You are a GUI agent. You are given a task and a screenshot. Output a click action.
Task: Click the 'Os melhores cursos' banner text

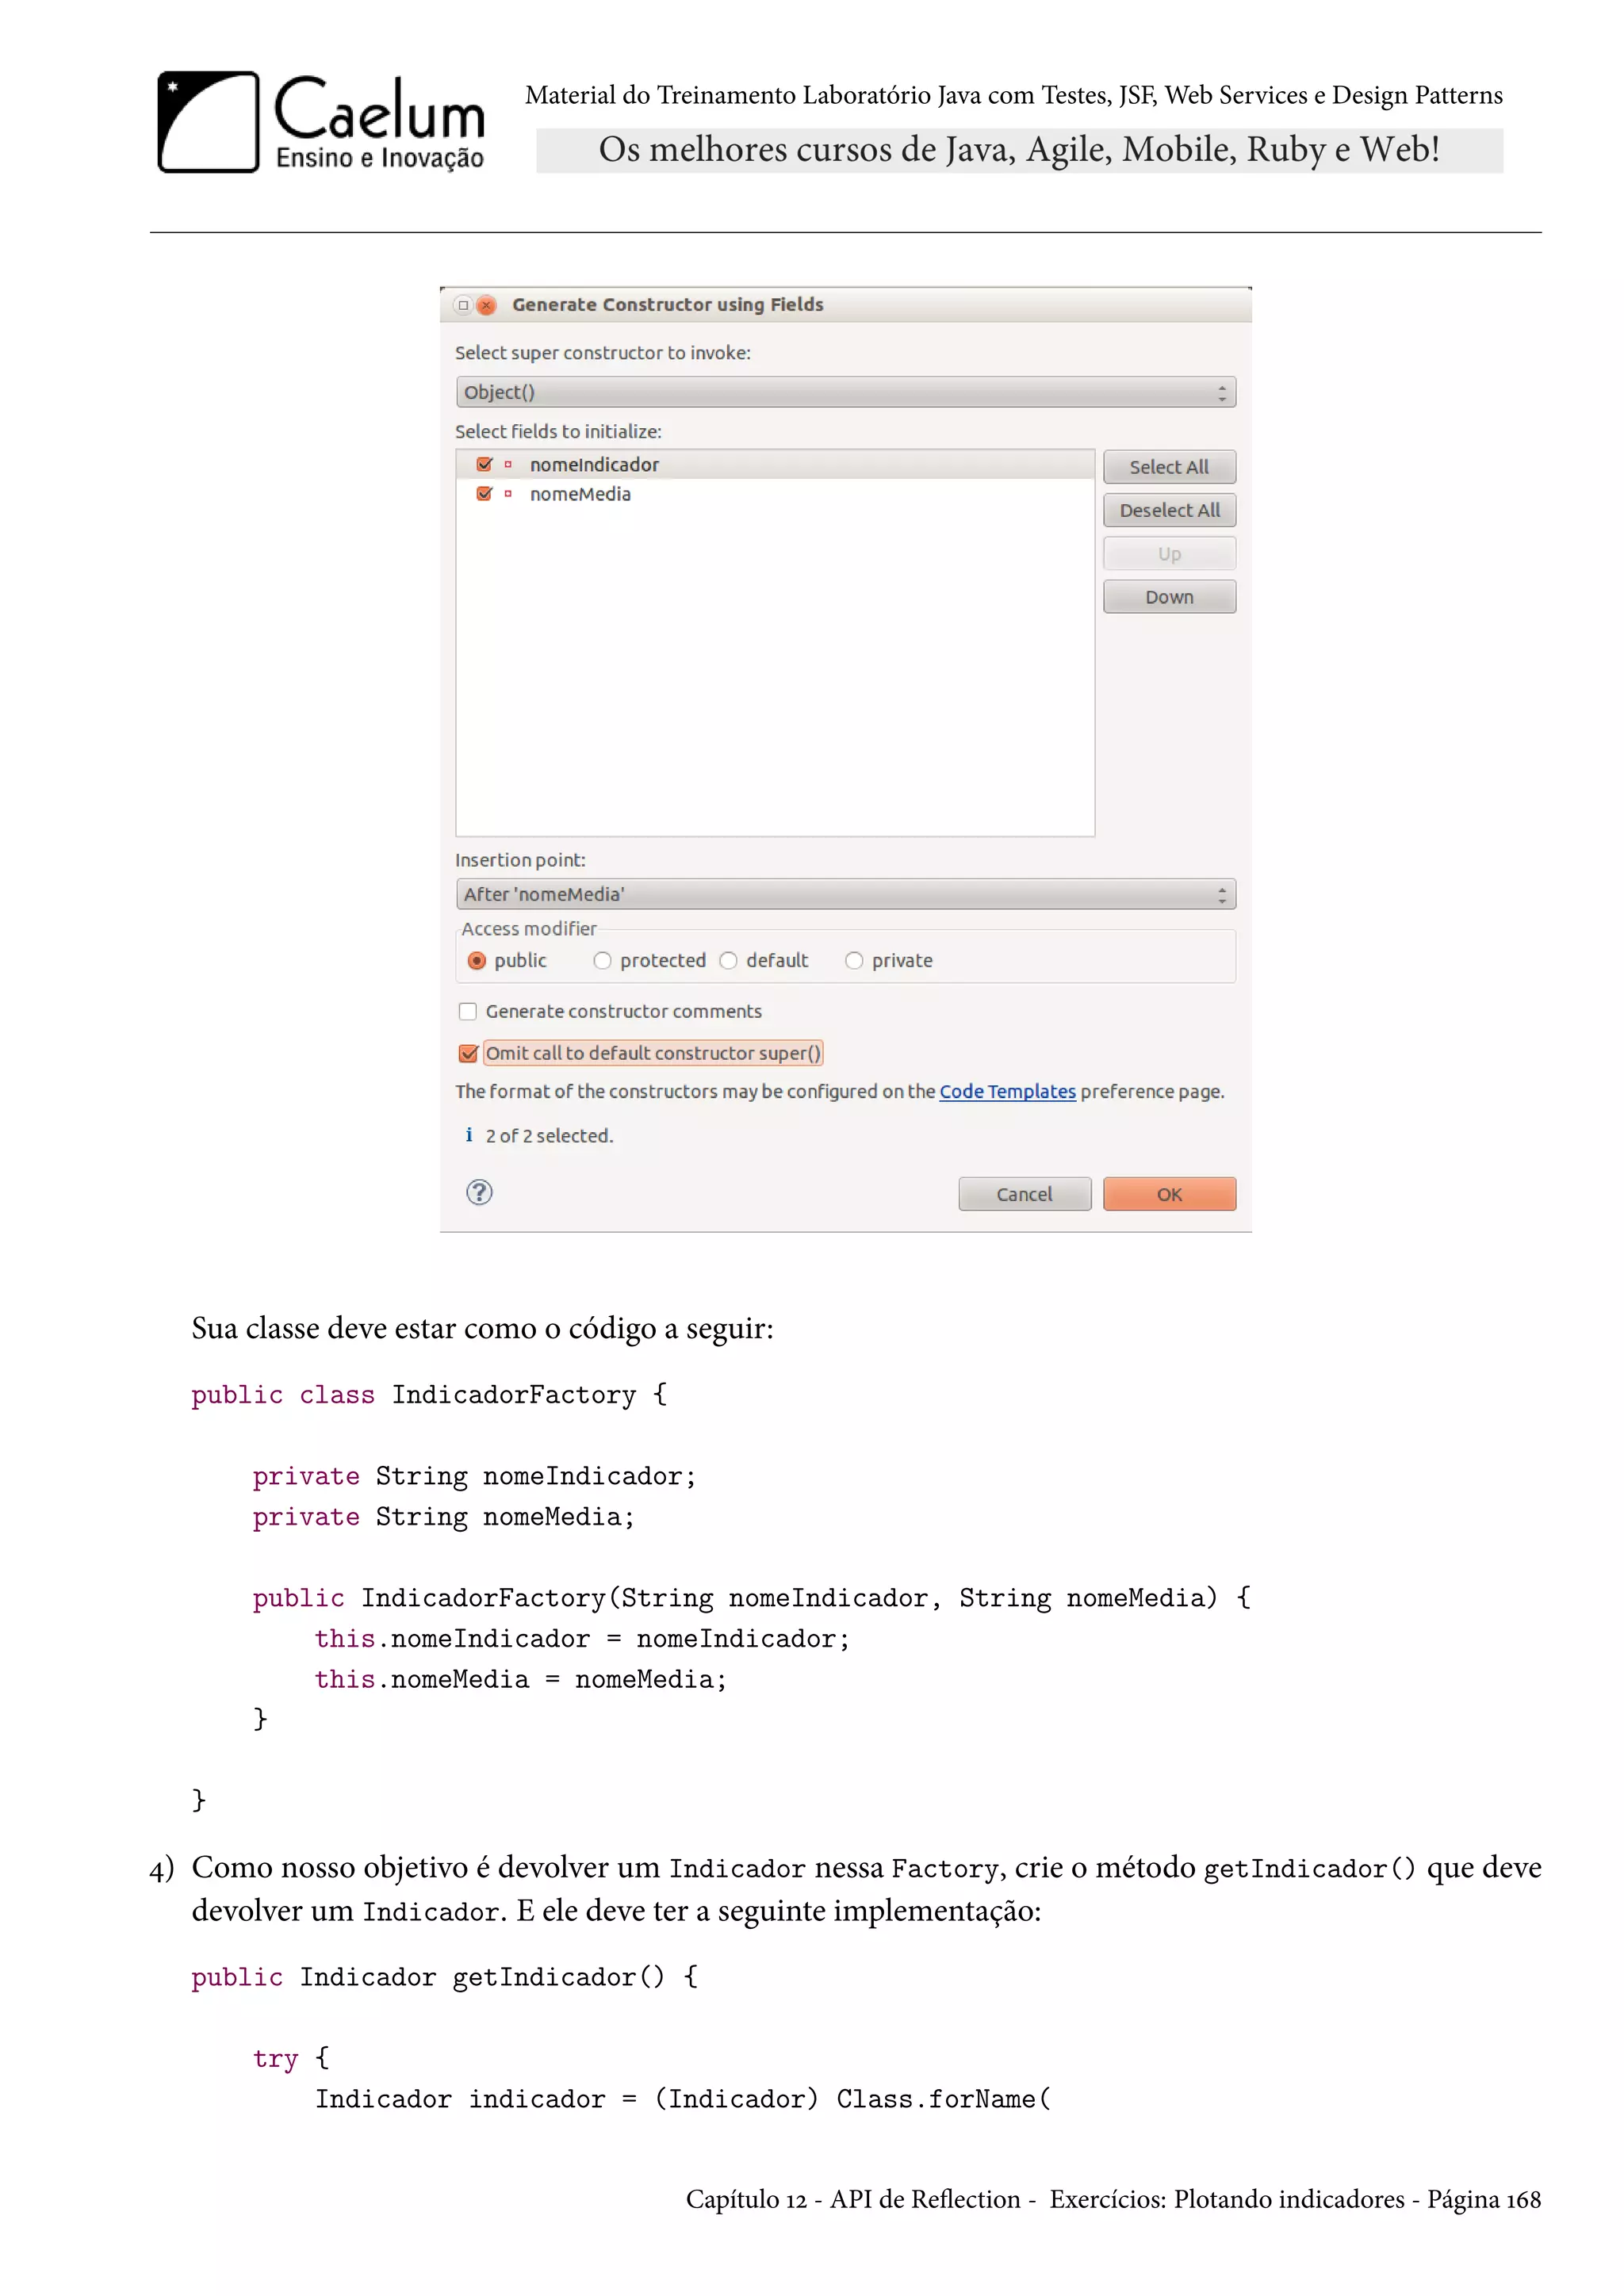coord(1019,150)
